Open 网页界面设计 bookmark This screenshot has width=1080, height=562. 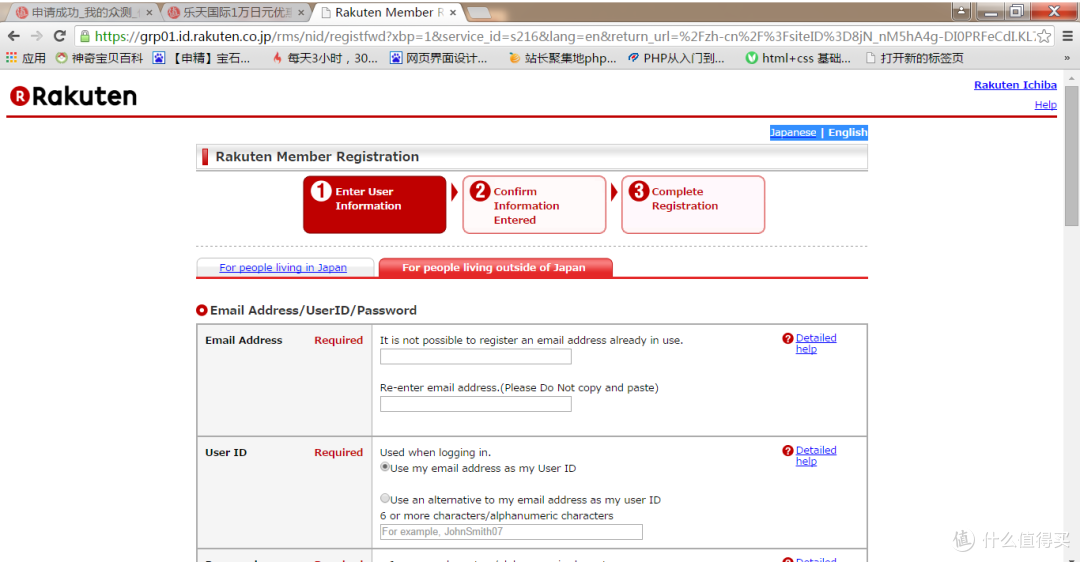(x=439, y=58)
